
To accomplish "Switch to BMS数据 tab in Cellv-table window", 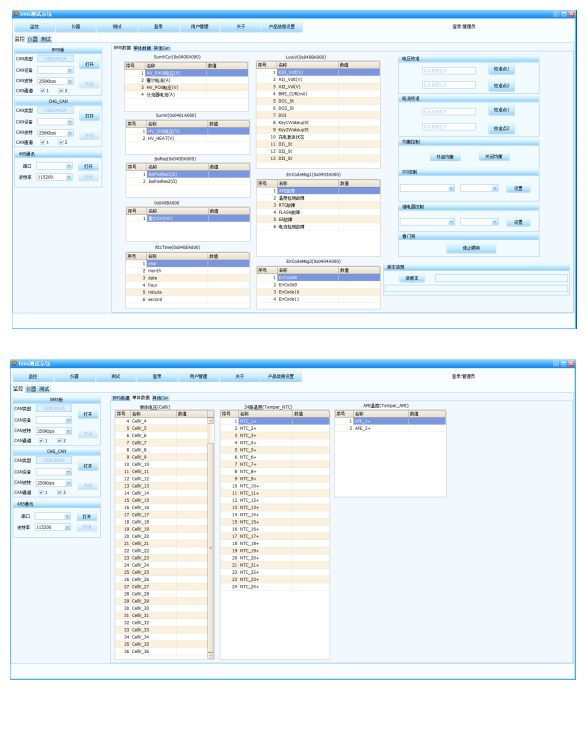I will point(121,398).
